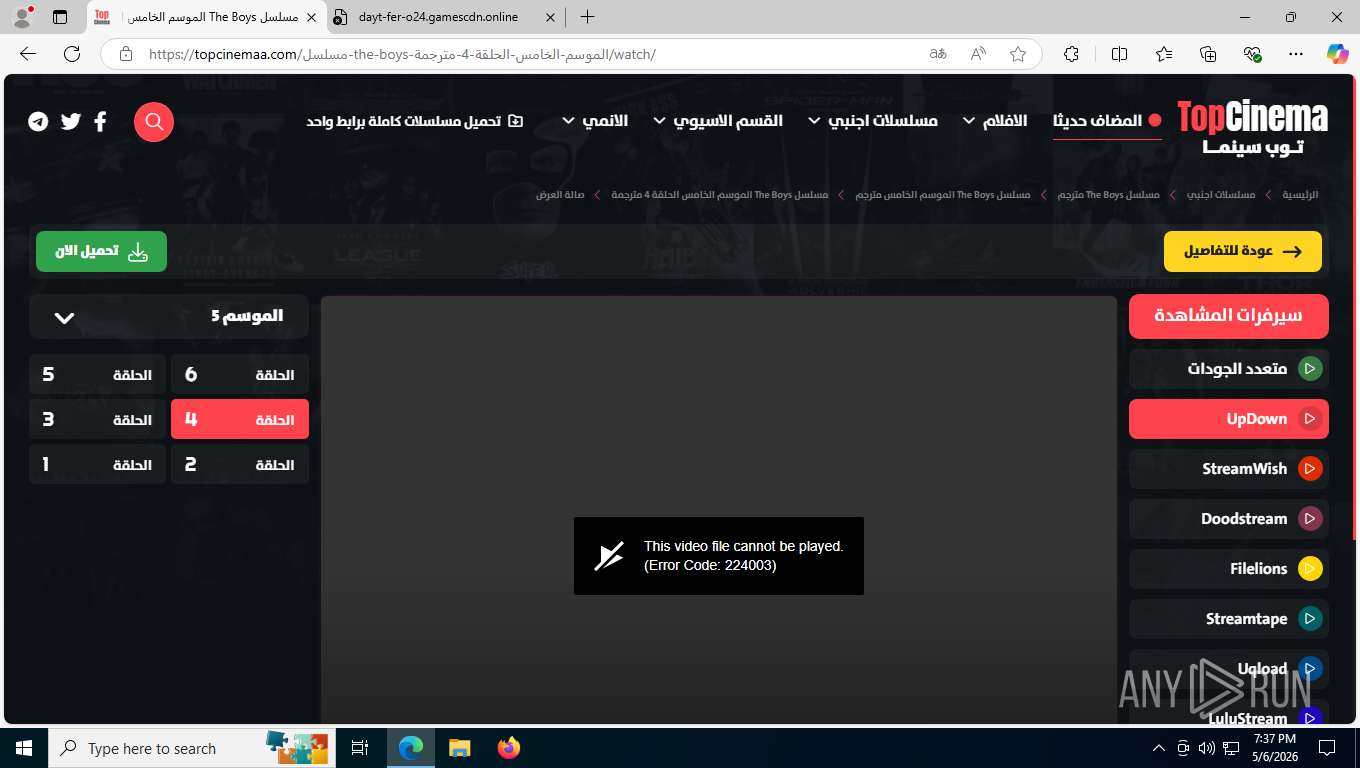The image size is (1360, 768).
Task: Select the UpDown server
Action: click(1229, 419)
